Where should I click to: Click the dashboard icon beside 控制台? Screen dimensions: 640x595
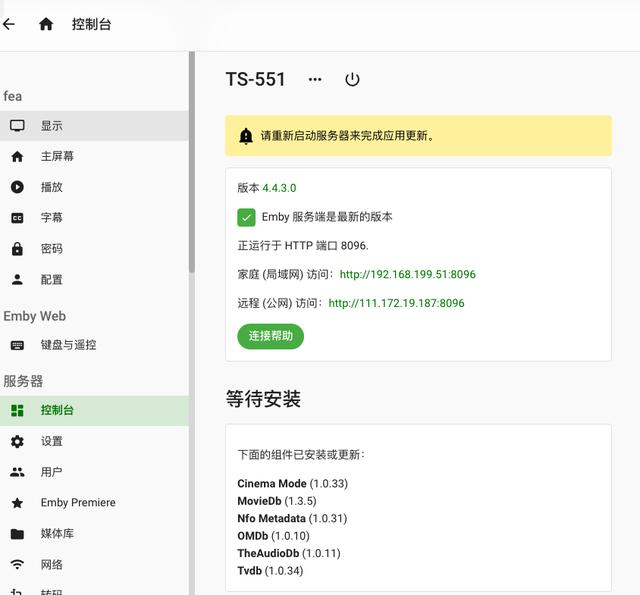tap(17, 411)
